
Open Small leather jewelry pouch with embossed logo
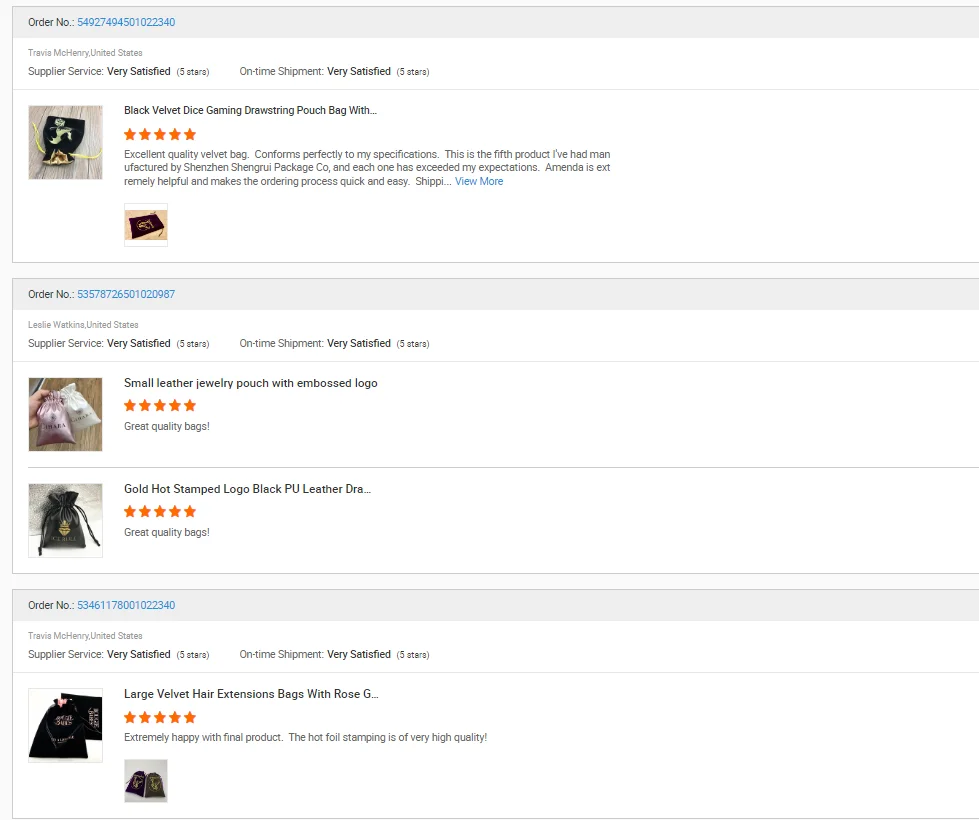click(x=250, y=383)
